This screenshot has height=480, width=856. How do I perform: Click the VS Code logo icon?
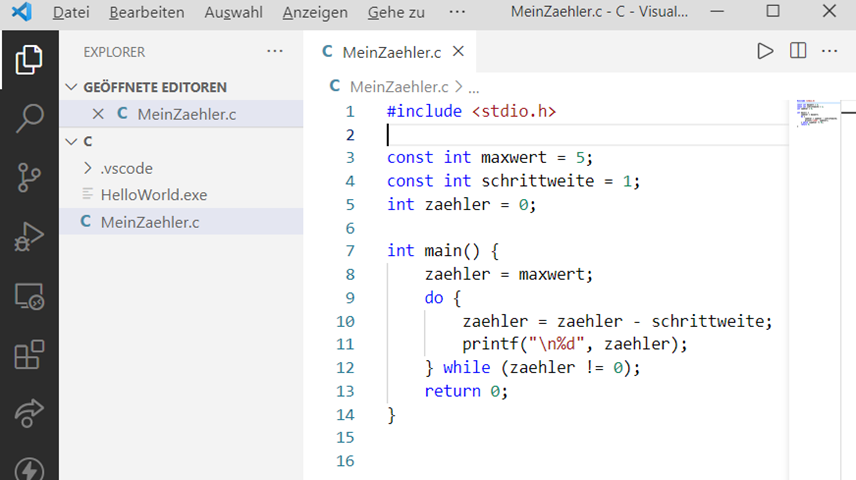22,11
